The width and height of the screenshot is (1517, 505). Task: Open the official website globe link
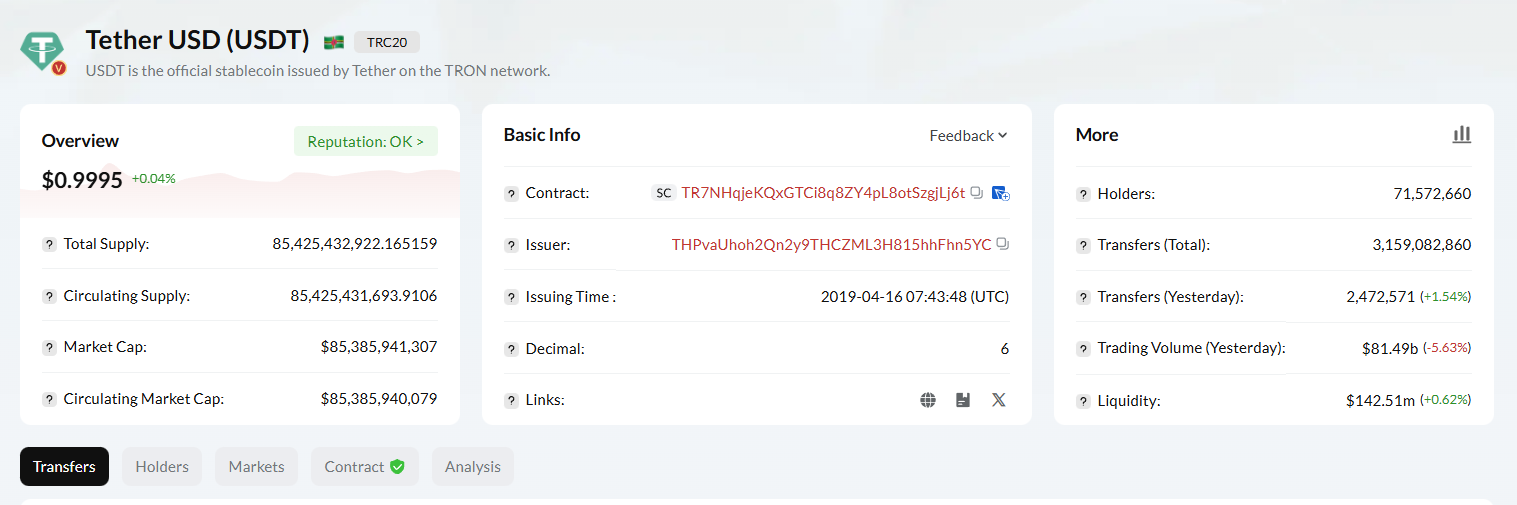point(928,400)
